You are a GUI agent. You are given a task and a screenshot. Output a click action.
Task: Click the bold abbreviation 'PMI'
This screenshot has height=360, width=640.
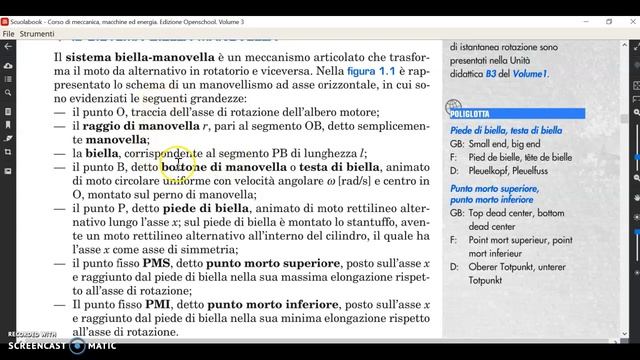point(158,304)
